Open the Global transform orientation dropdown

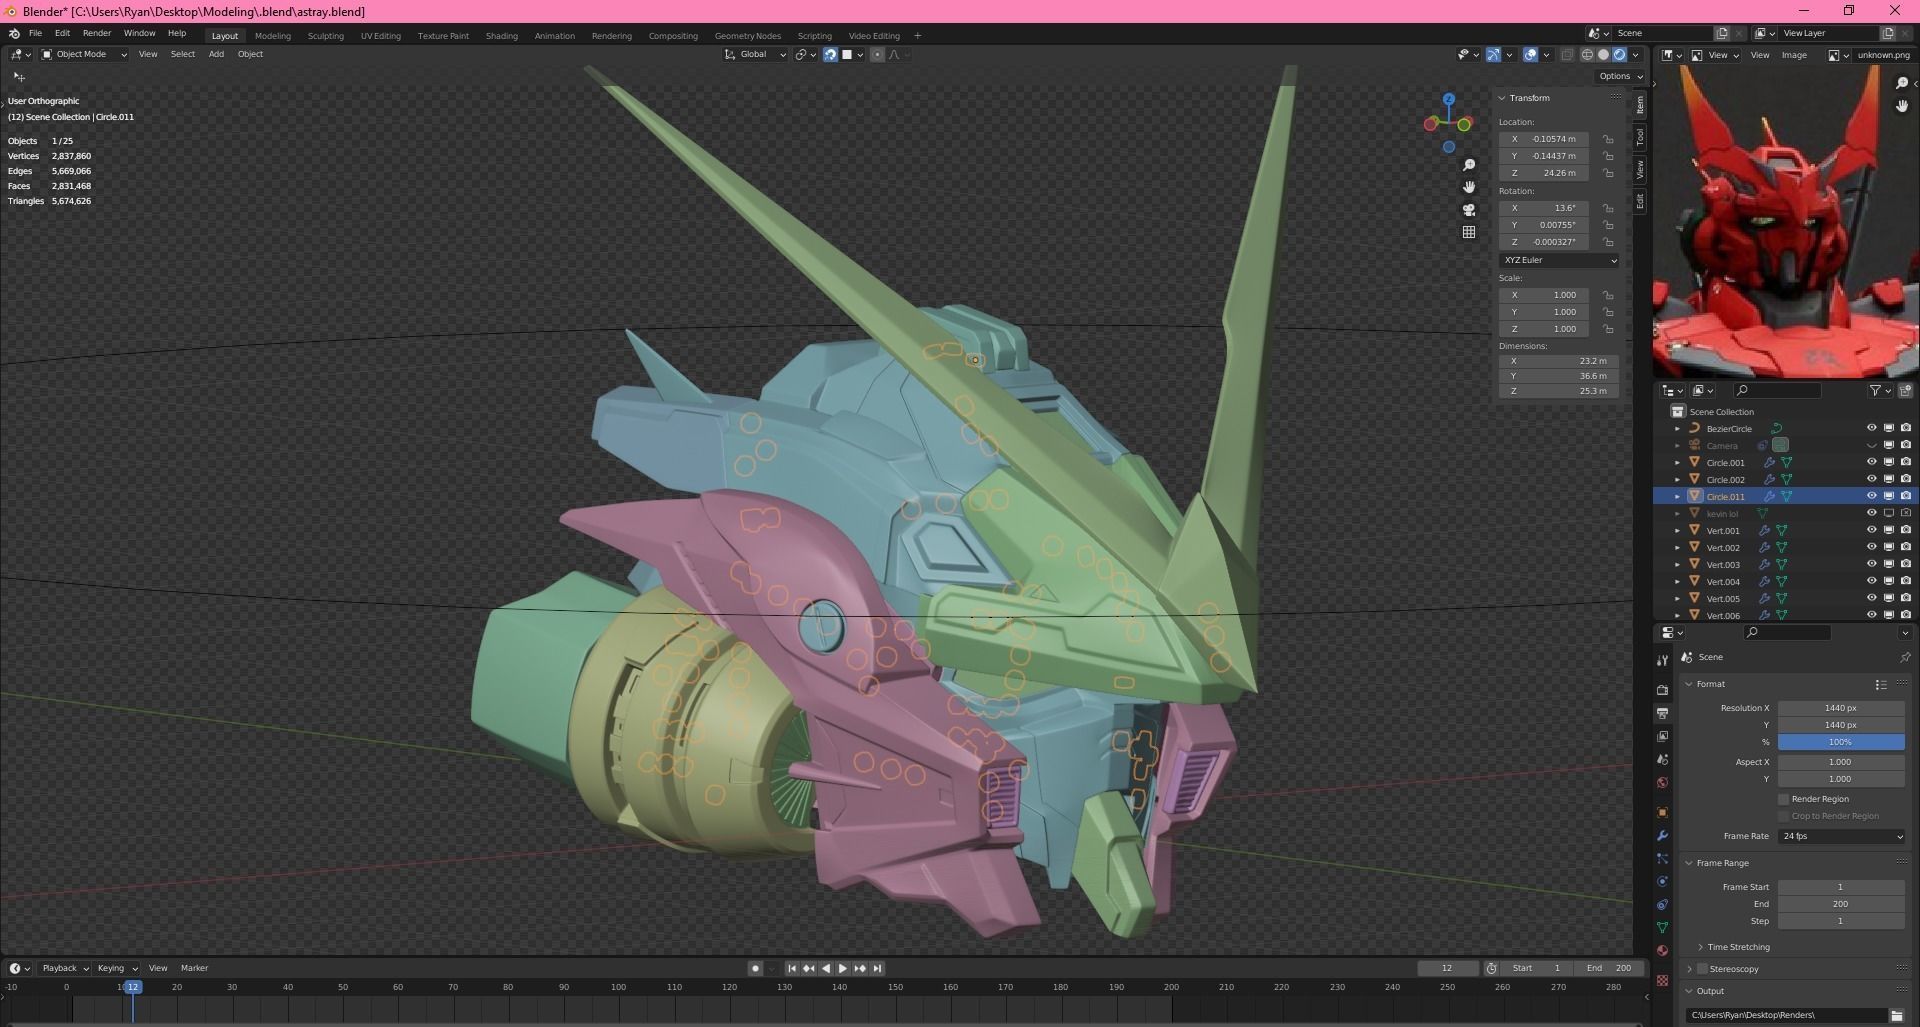point(755,54)
